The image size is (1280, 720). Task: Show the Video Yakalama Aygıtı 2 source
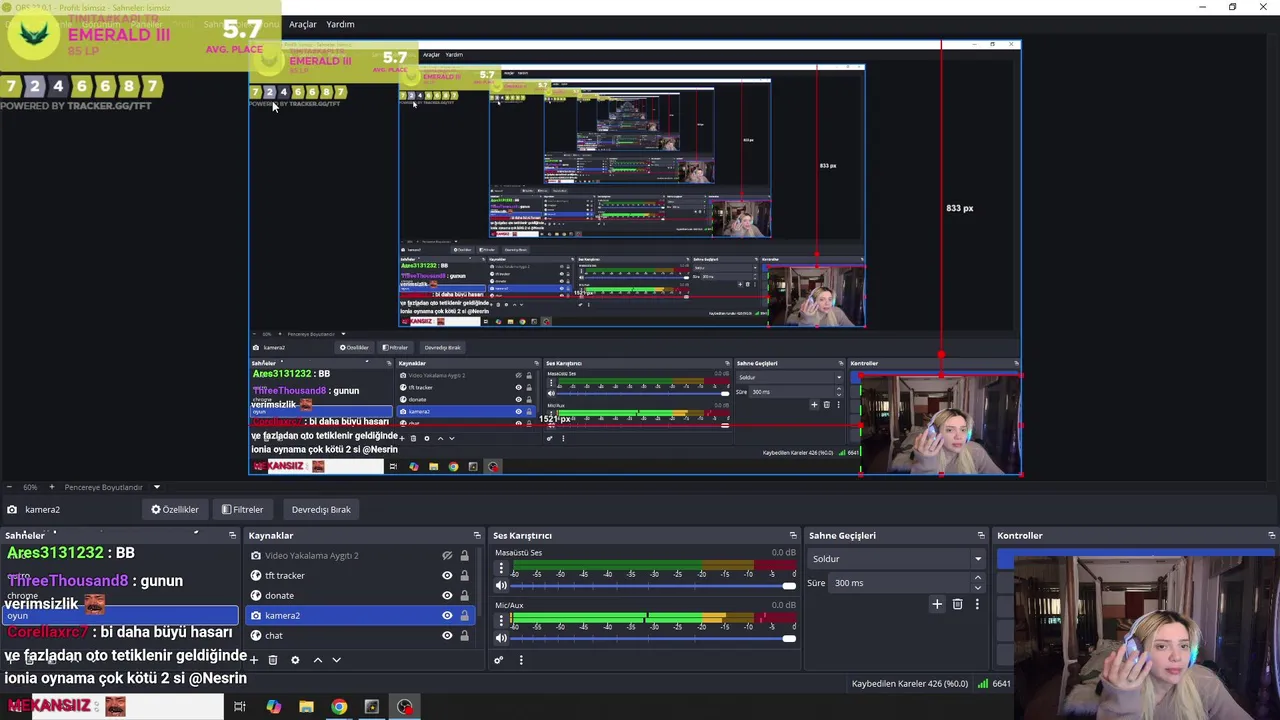(x=447, y=556)
